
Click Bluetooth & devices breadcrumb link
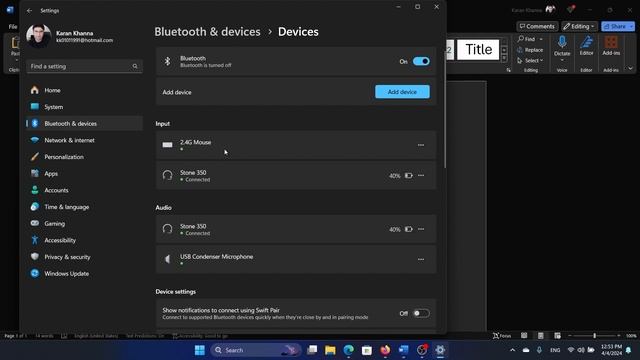tap(207, 32)
